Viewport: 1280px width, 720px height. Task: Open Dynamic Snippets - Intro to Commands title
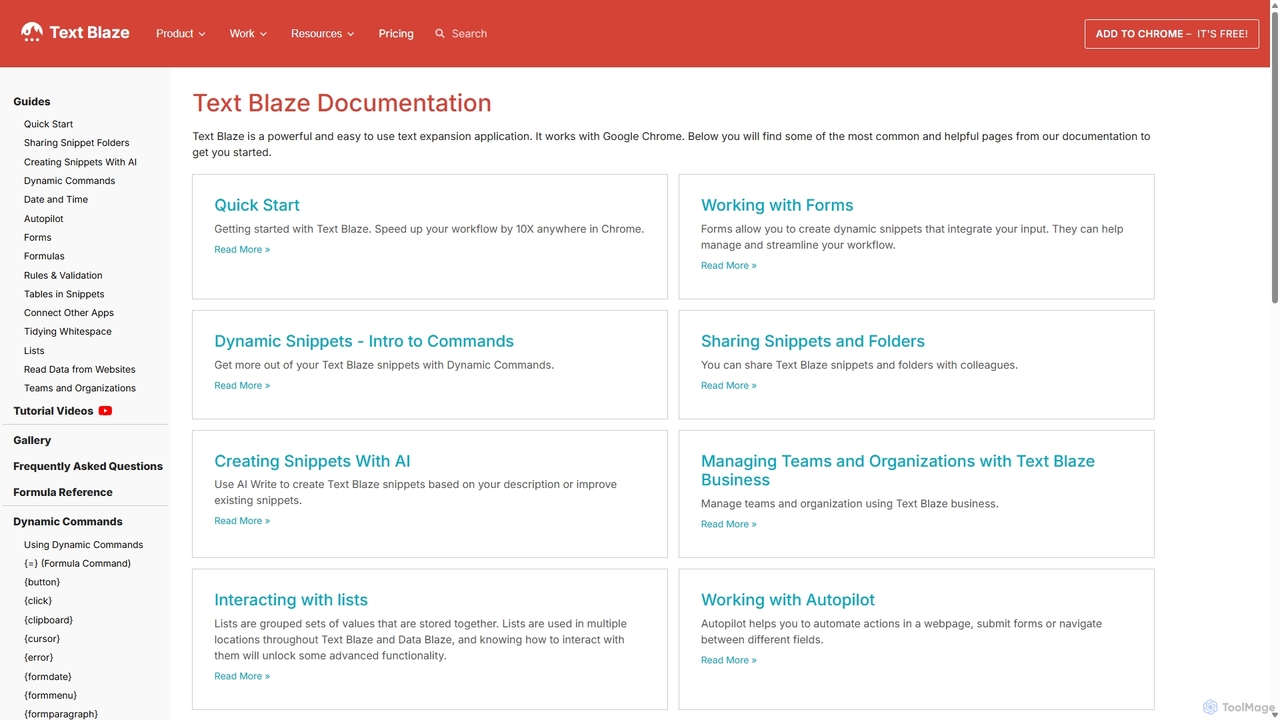pos(364,341)
